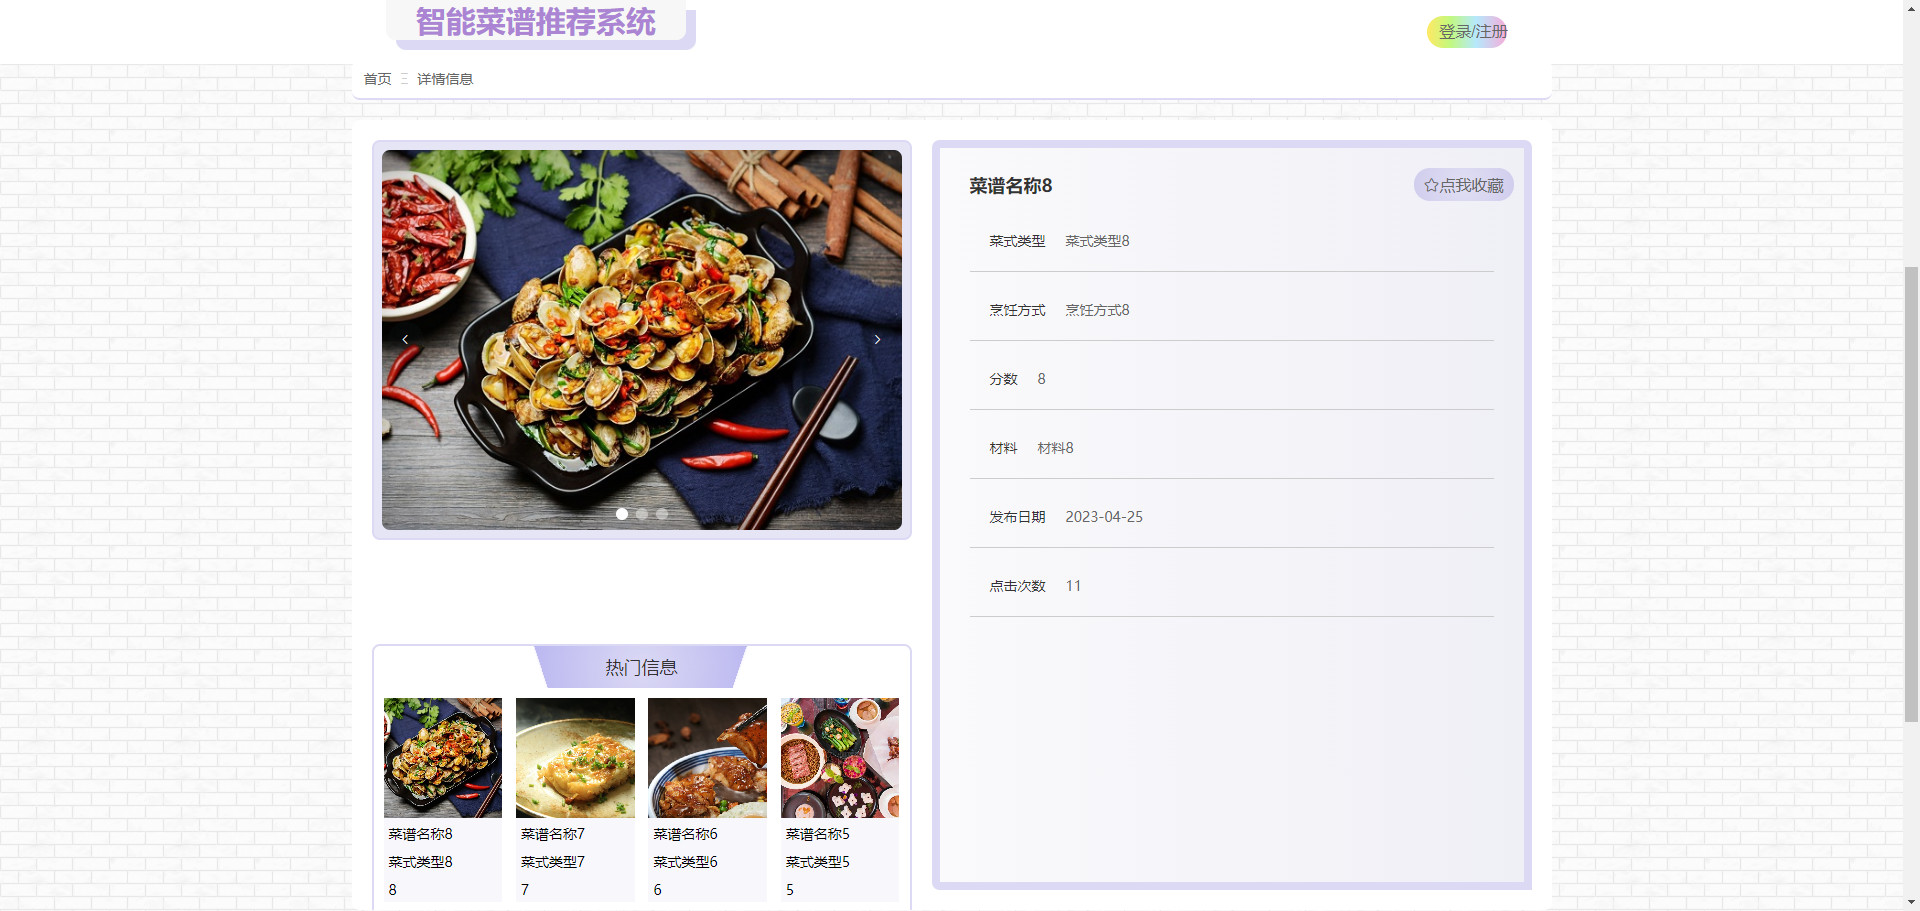Click the 详情信息 breadcrumb item
The width and height of the screenshot is (1920, 911).
pos(445,79)
